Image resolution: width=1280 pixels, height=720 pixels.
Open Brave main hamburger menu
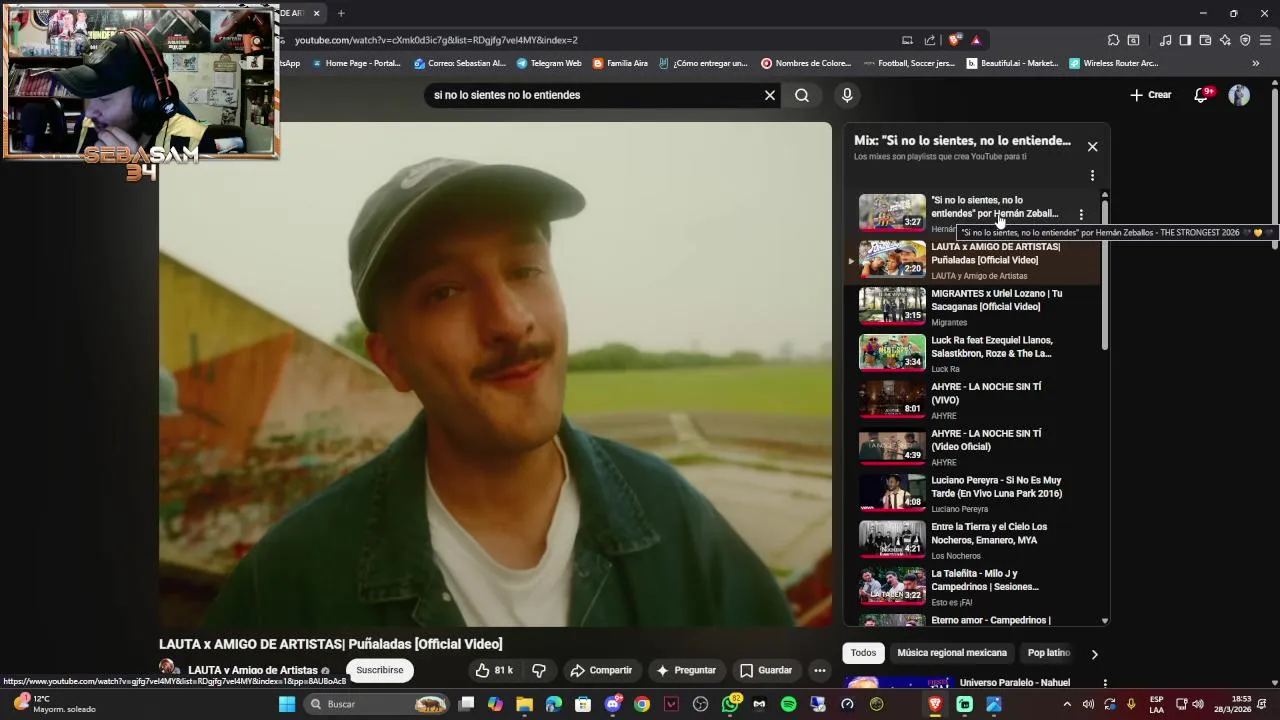coord(1265,40)
